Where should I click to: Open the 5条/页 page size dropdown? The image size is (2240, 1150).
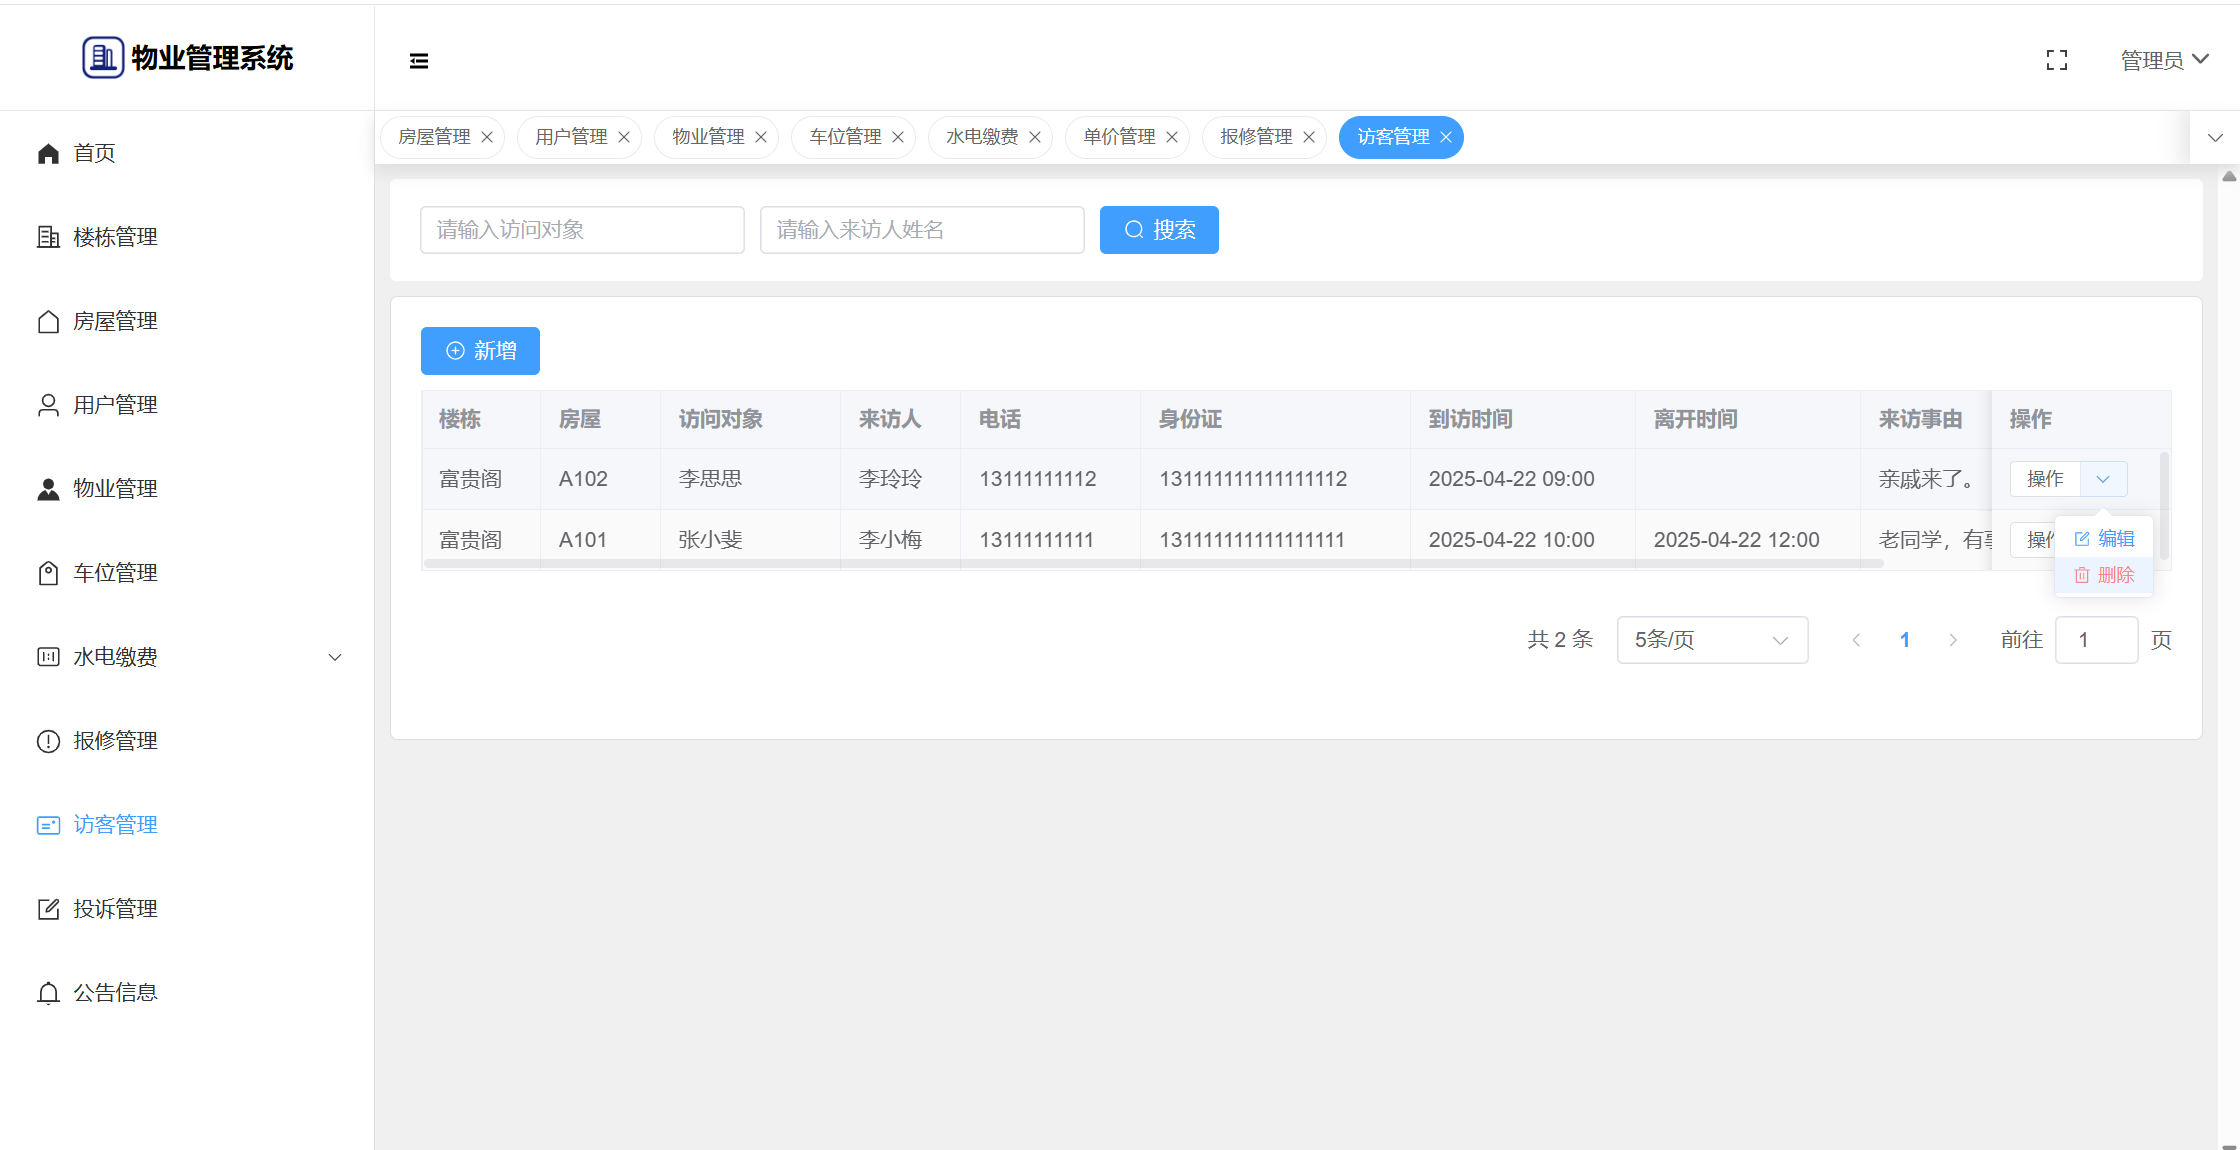(x=1711, y=640)
